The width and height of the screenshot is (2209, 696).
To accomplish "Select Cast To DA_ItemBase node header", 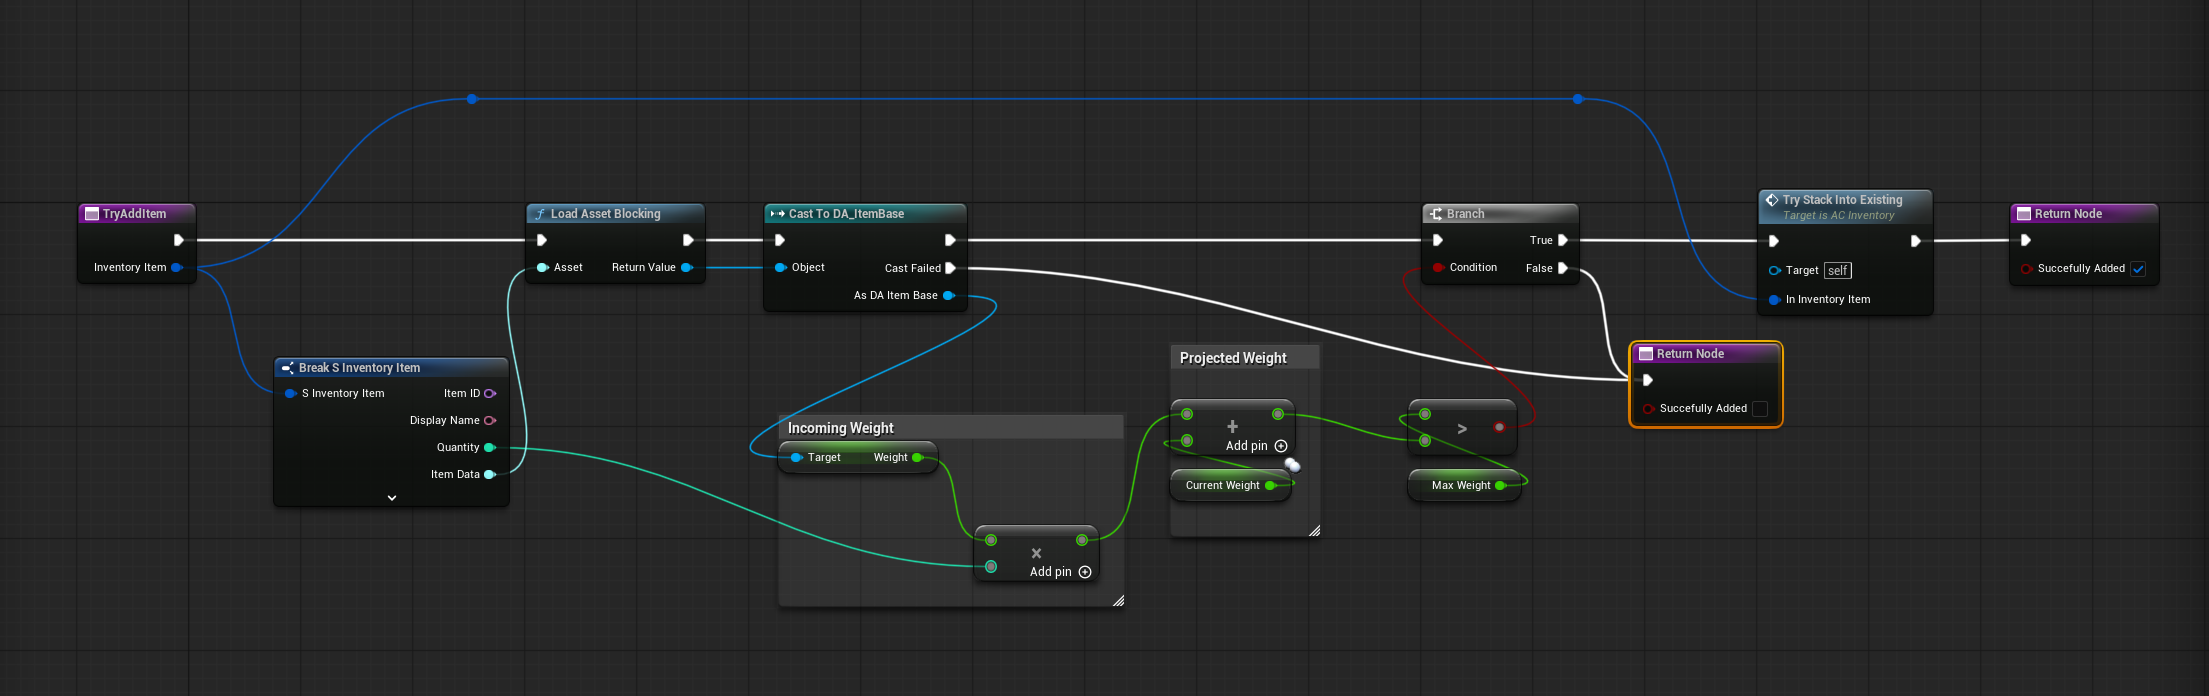I will [865, 214].
